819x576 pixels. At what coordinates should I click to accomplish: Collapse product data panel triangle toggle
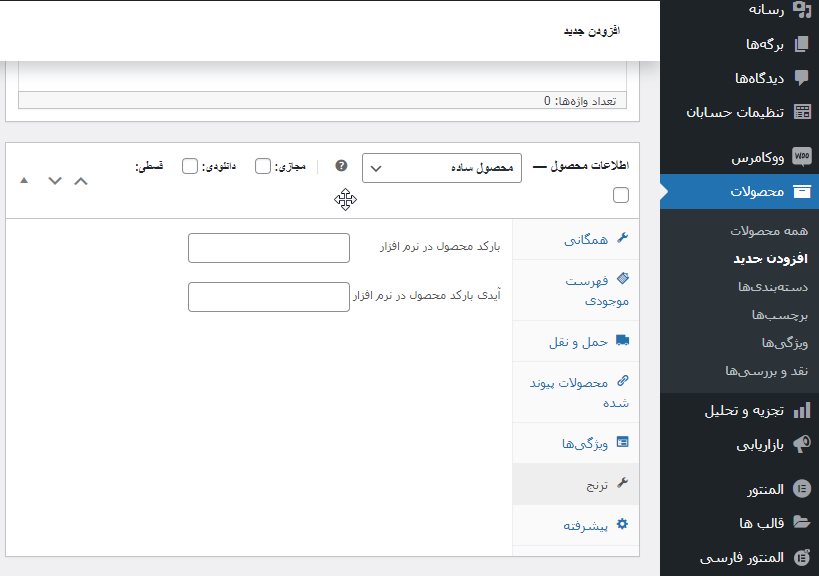(x=24, y=180)
